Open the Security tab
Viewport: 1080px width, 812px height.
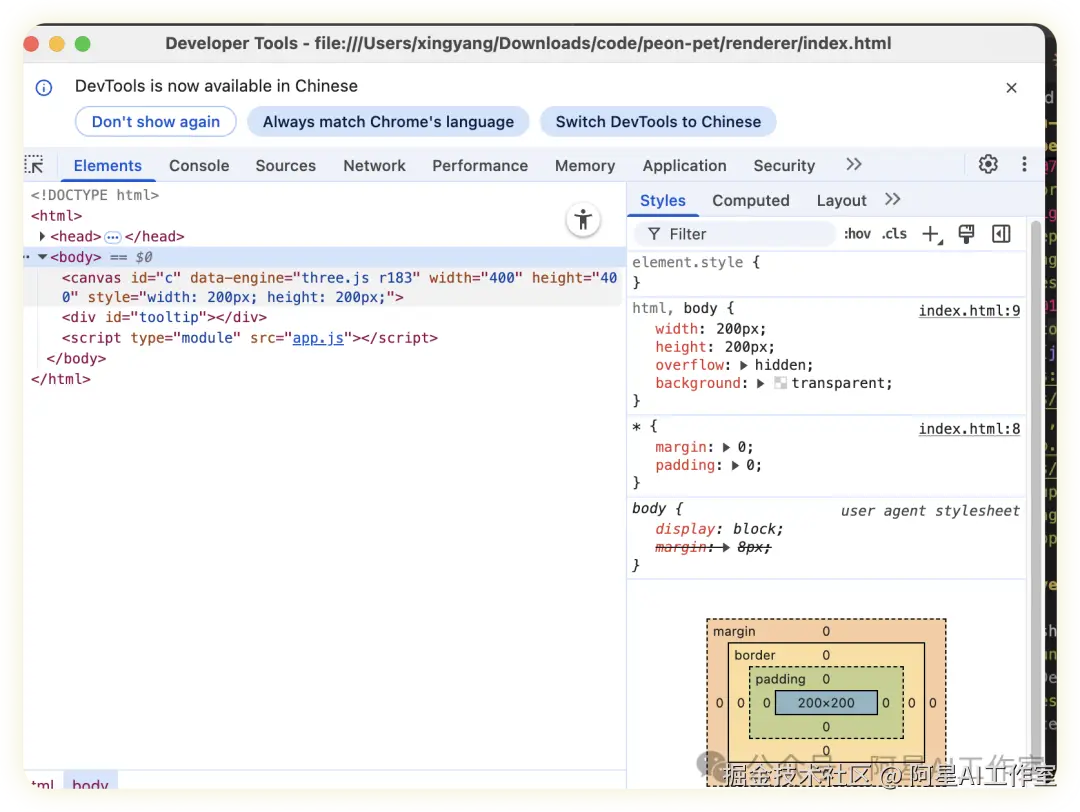click(784, 166)
